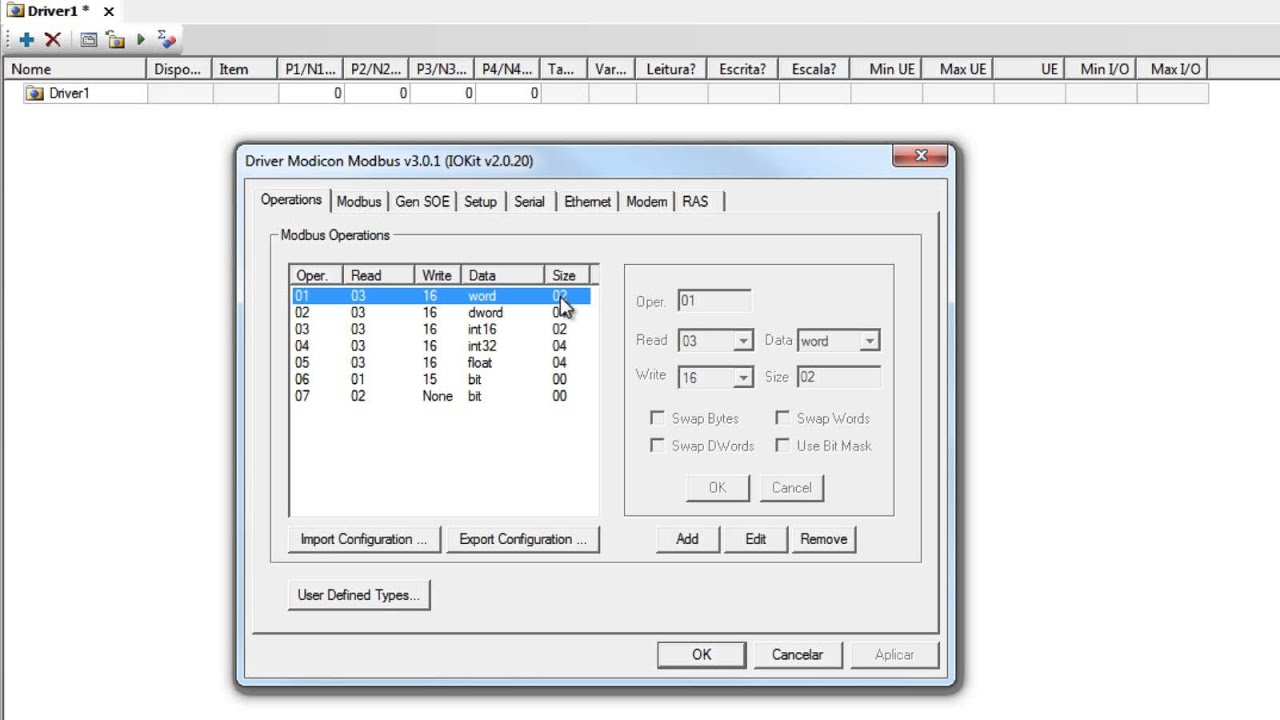
Task: Switch to the Operations tab
Action: (x=291, y=200)
